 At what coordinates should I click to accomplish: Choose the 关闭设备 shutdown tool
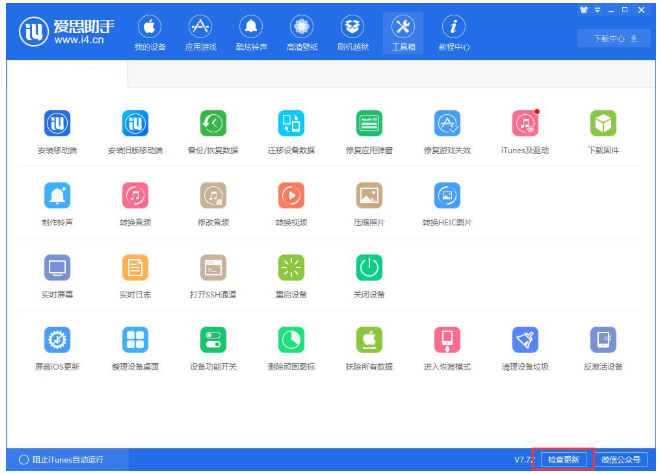[369, 276]
